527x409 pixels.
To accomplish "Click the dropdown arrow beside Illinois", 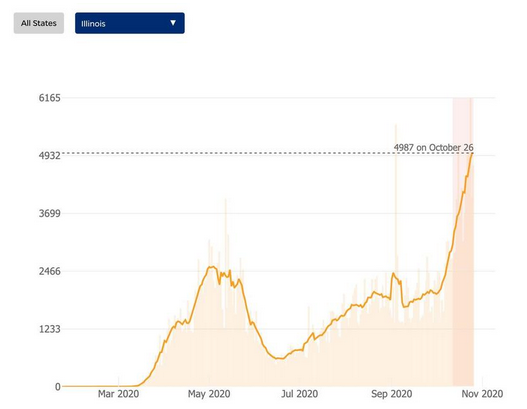I will tap(173, 23).
